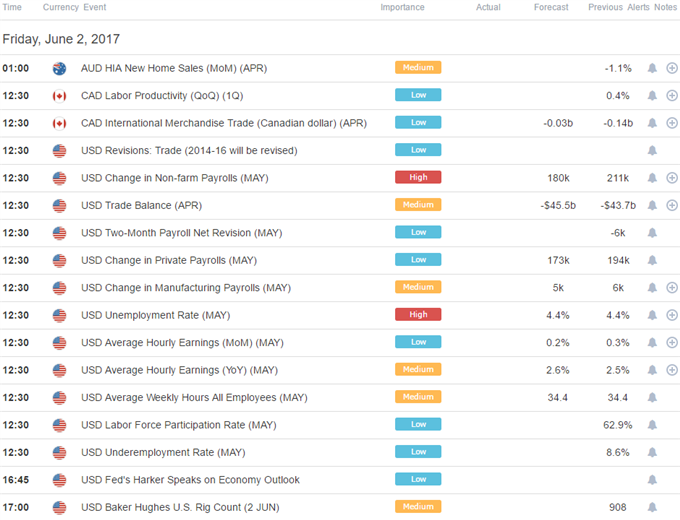Click Medium badge for Baker Hughes Rig Count
Screen dimensions: 680x520
418,507
